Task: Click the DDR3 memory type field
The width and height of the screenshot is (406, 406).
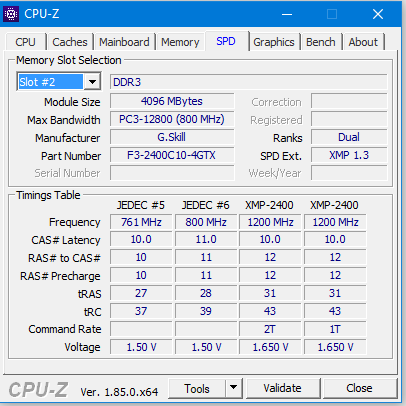Action: (249, 82)
